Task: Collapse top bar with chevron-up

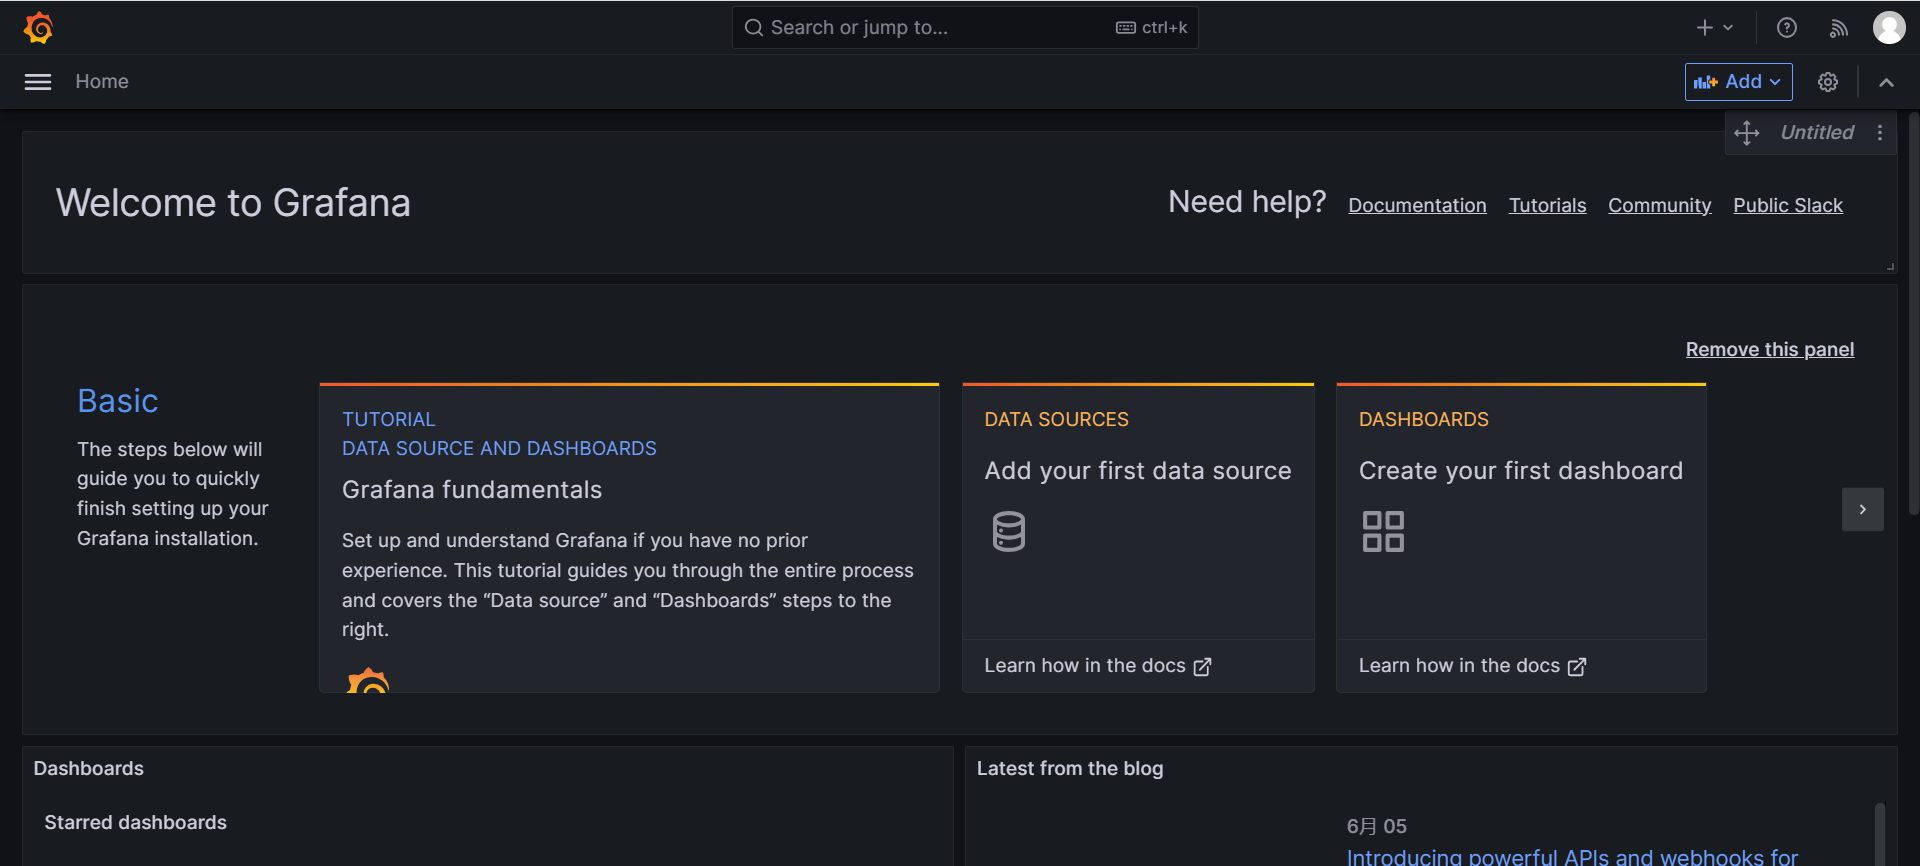Action: [1886, 82]
